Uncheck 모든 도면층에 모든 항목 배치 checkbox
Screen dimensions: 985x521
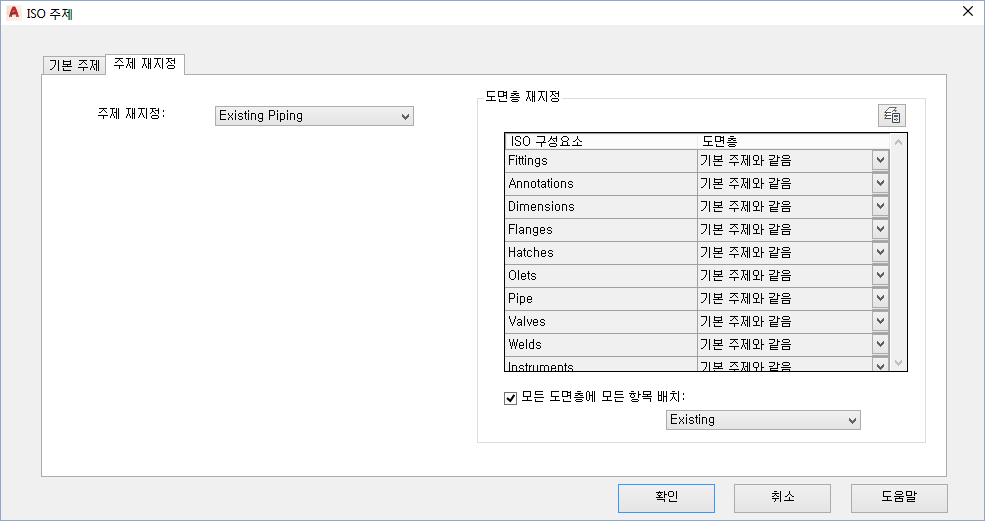tap(511, 397)
